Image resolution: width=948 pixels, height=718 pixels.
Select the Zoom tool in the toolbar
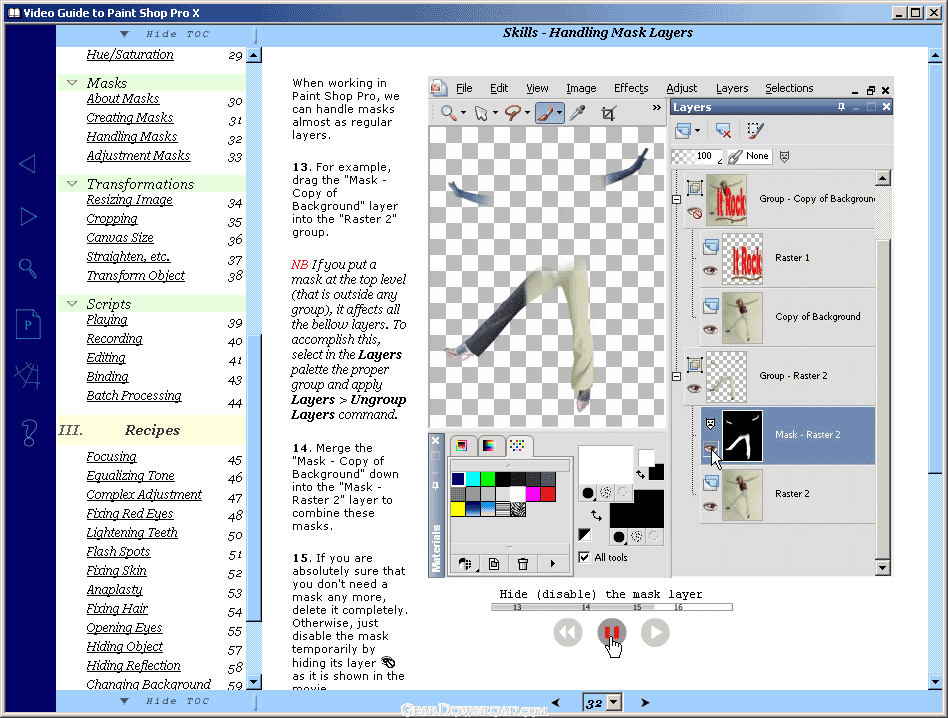[449, 113]
